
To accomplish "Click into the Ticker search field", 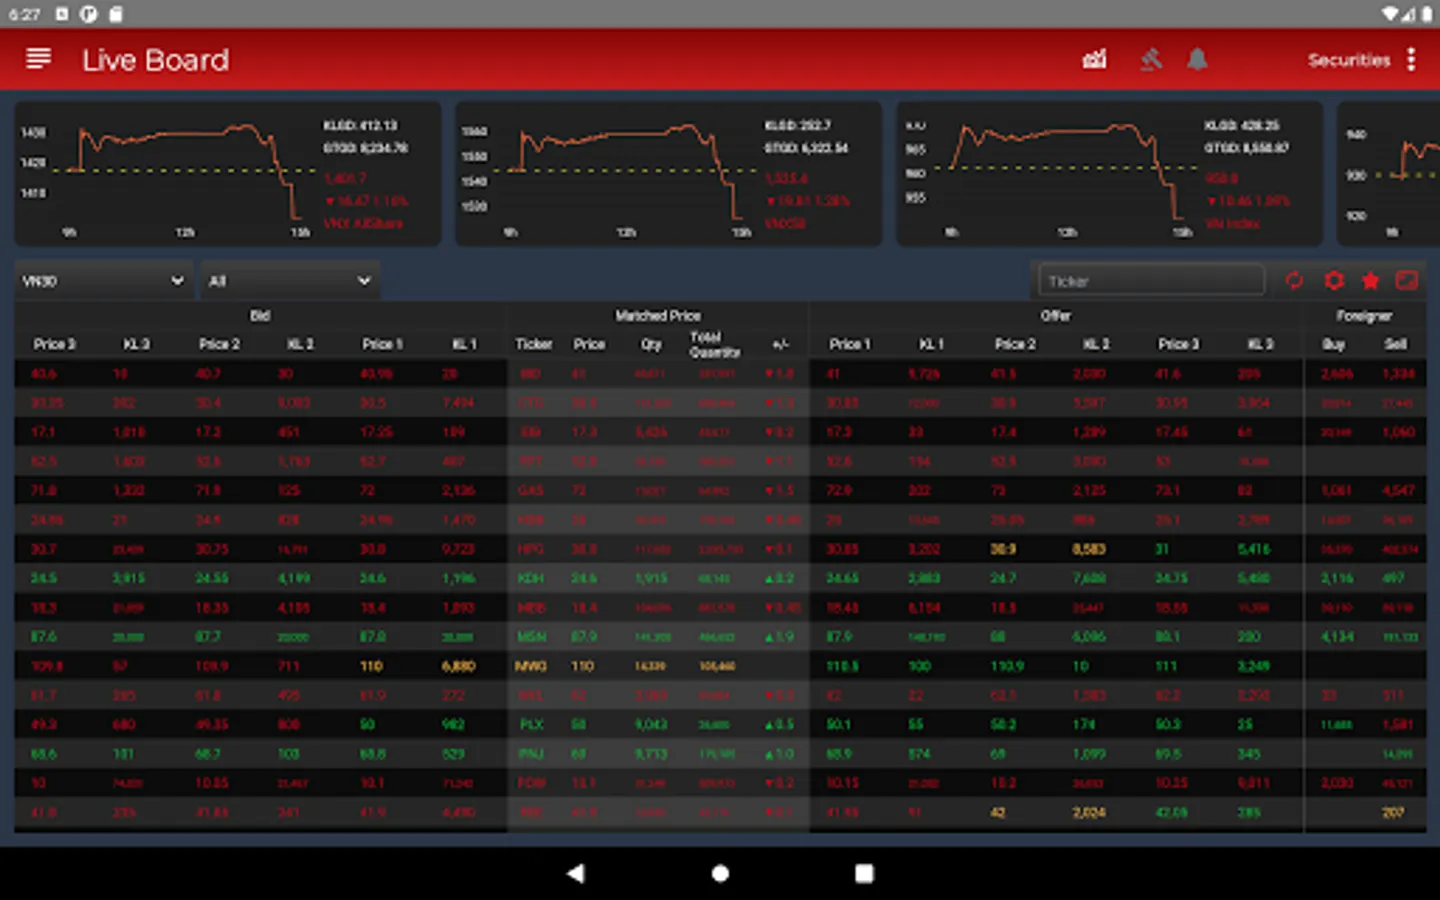I will click(x=1150, y=281).
